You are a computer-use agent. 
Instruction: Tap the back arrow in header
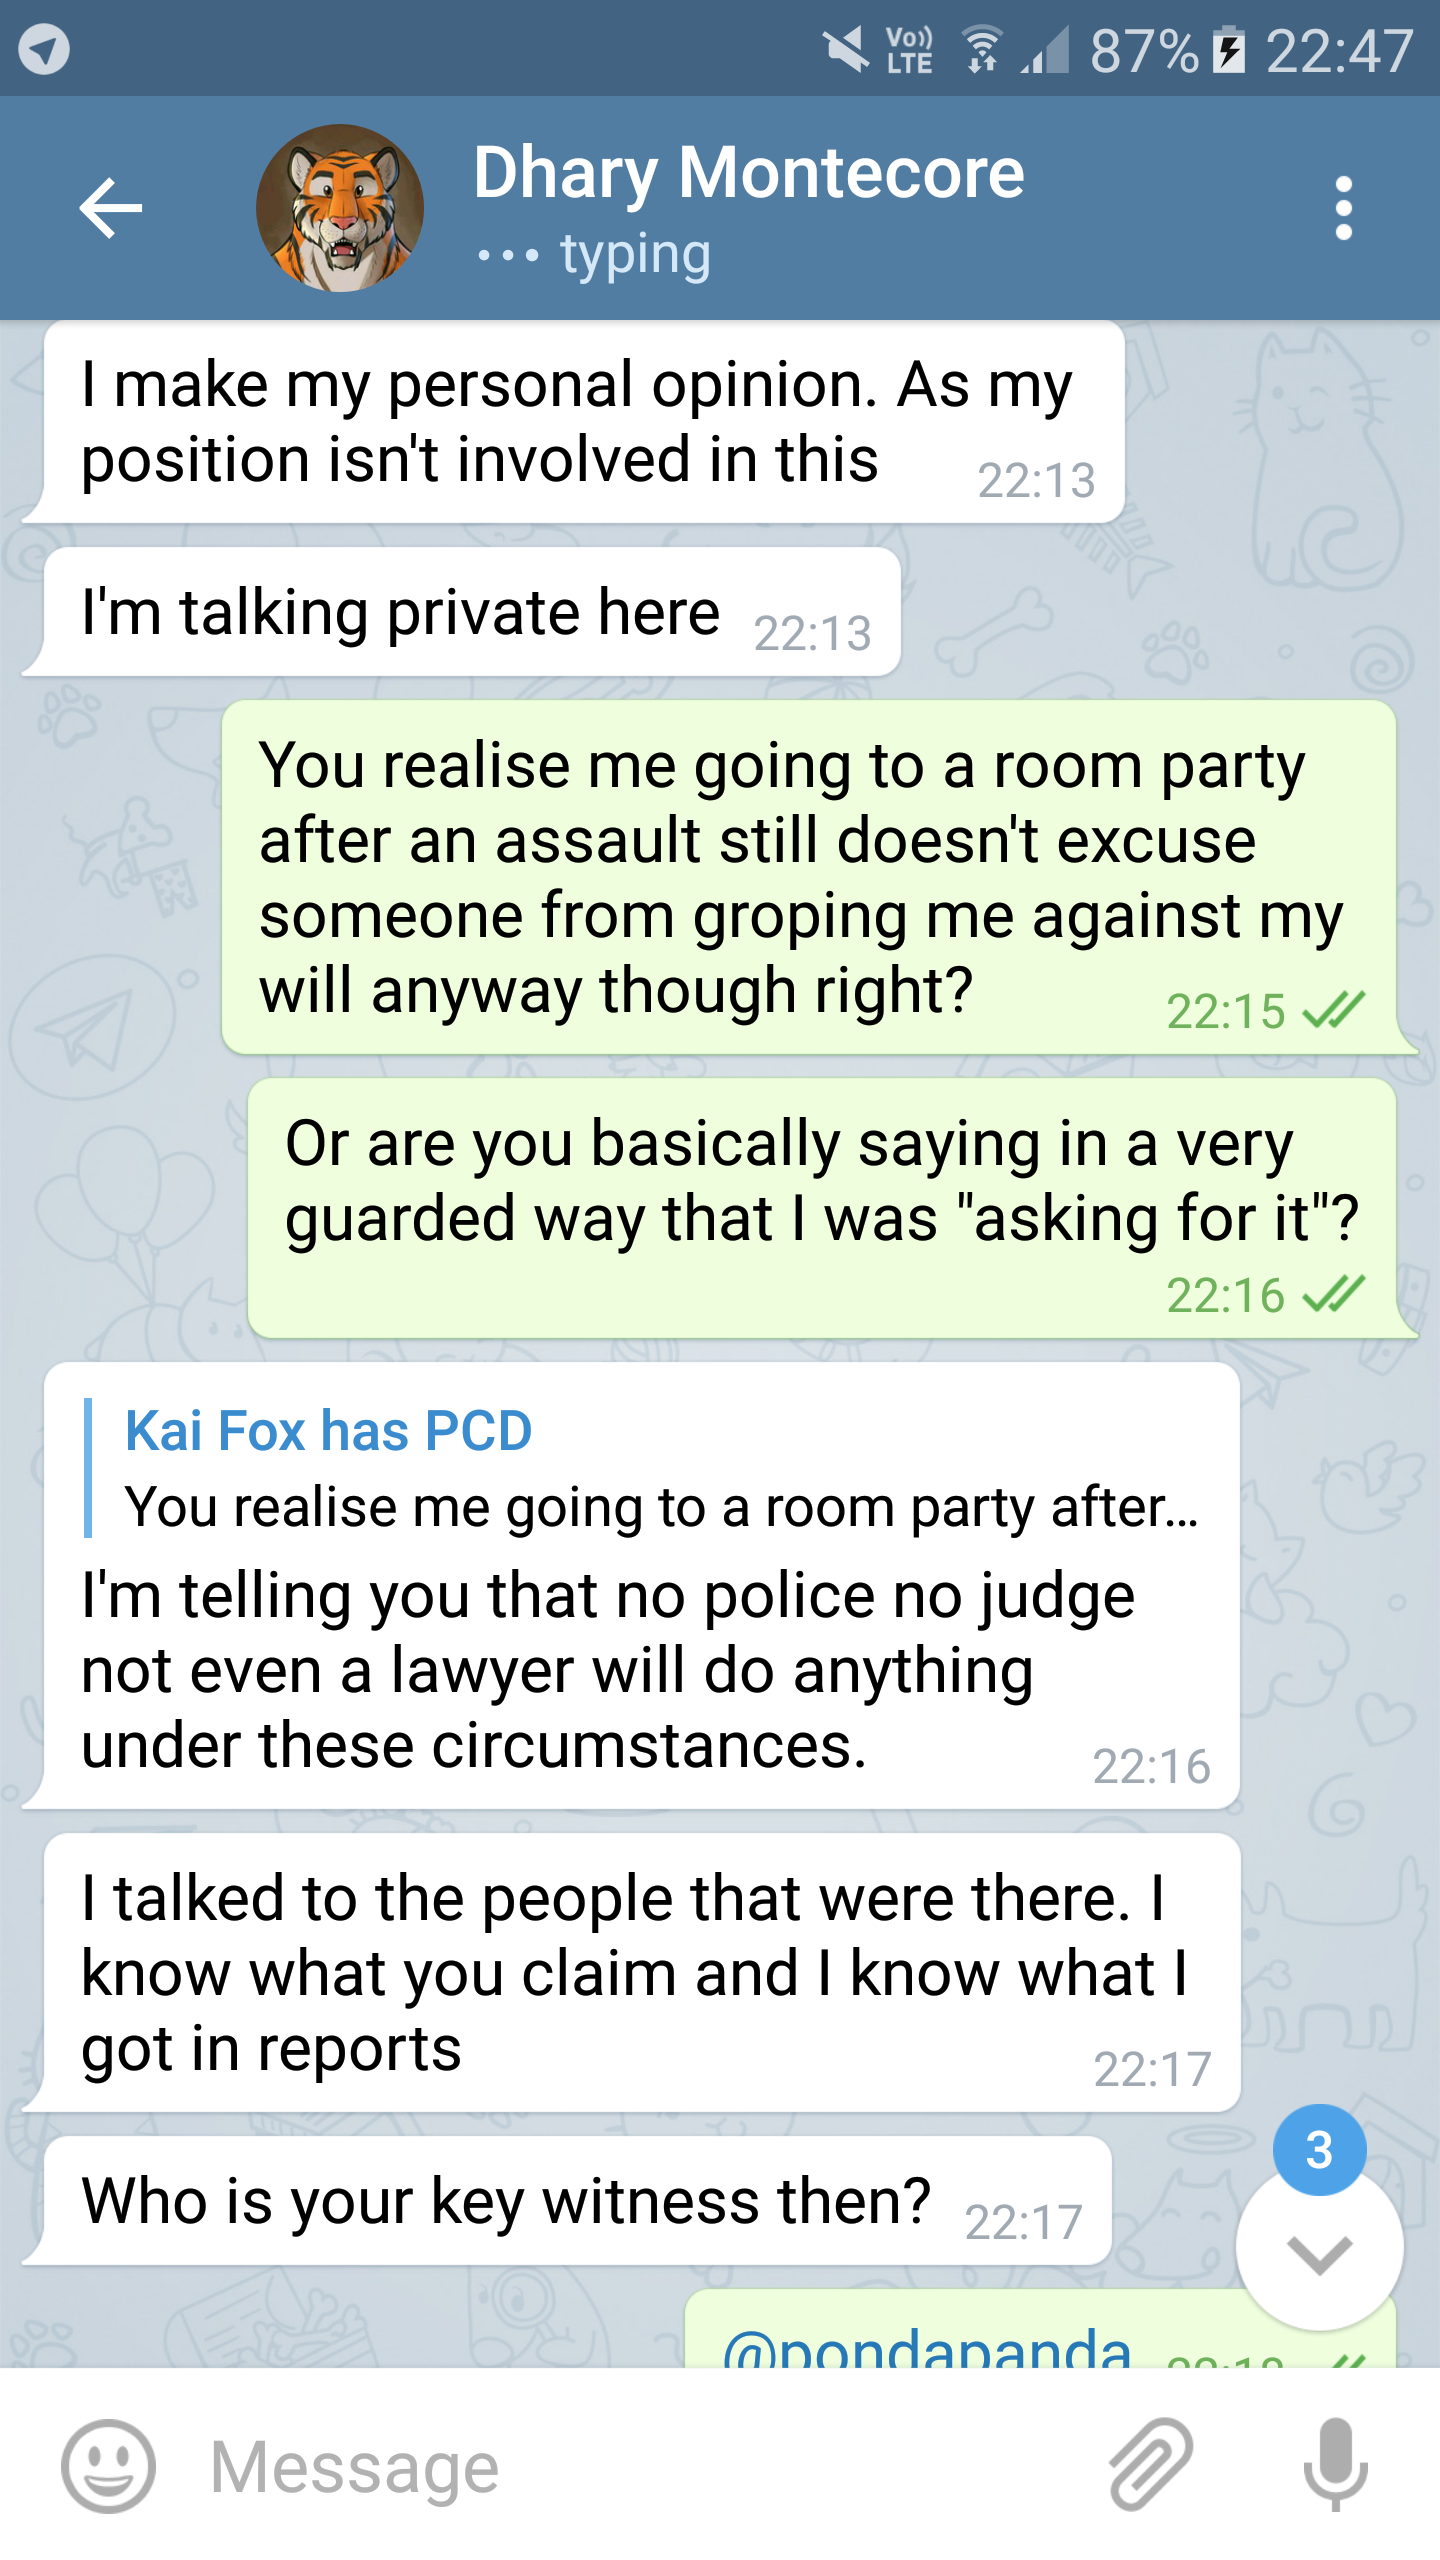pyautogui.click(x=110, y=208)
